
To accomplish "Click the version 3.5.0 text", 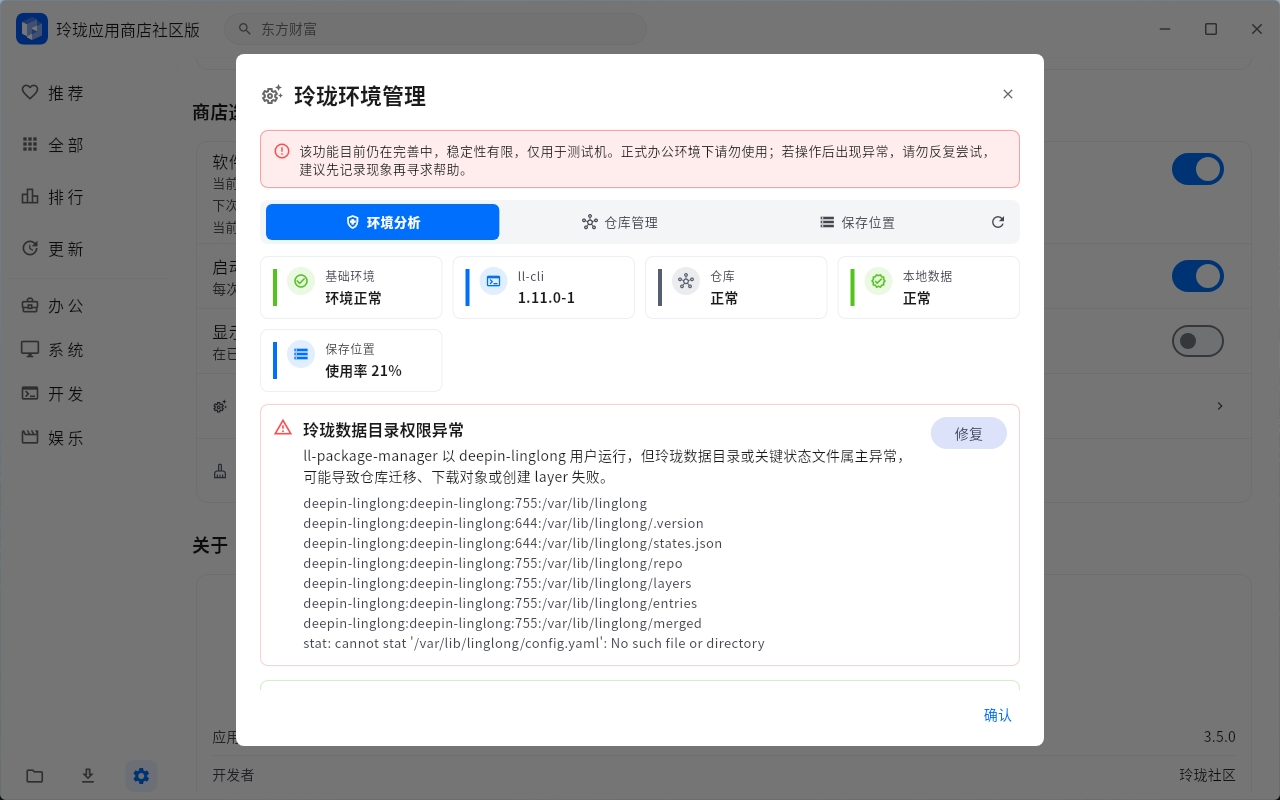I will (x=1220, y=737).
